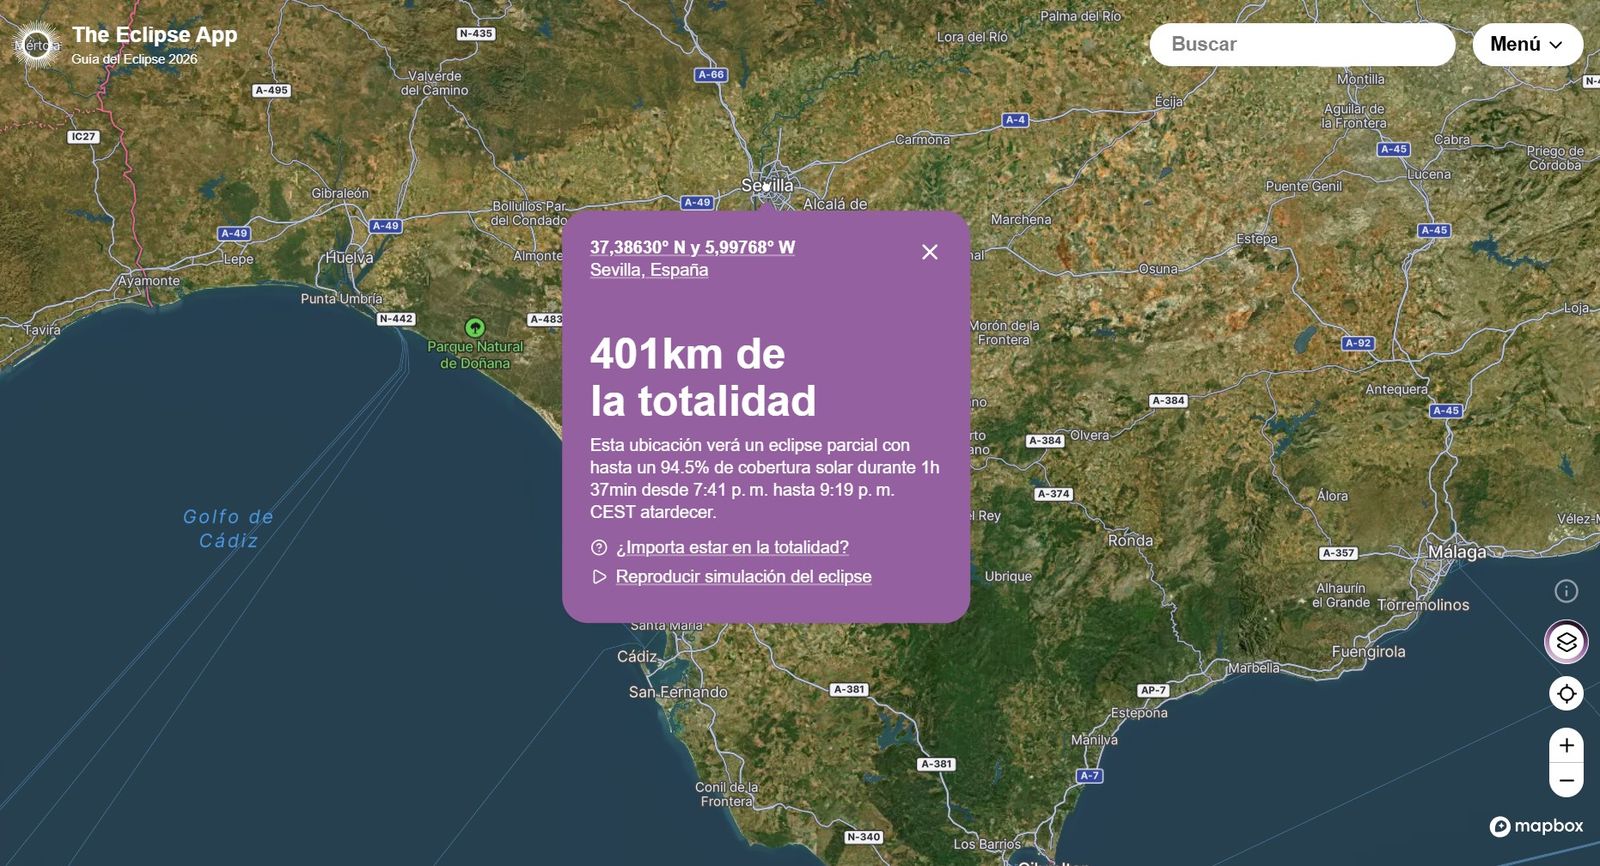Open The Eclipse App logo icon

tap(37, 45)
